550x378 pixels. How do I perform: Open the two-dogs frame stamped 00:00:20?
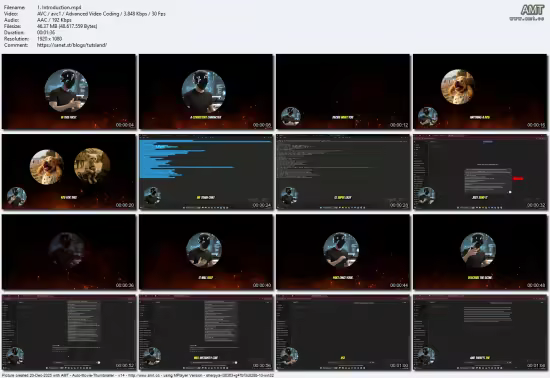[x=69, y=172]
